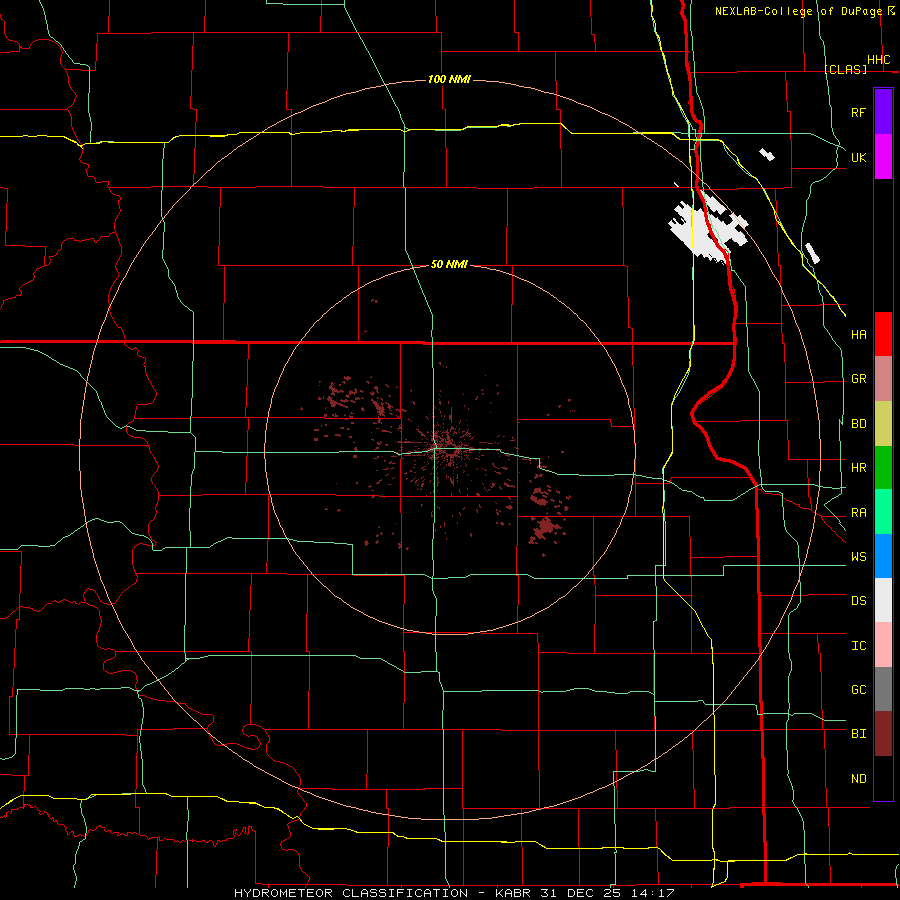
Task: Click the "RA" legend label
Action: pyautogui.click(x=858, y=513)
